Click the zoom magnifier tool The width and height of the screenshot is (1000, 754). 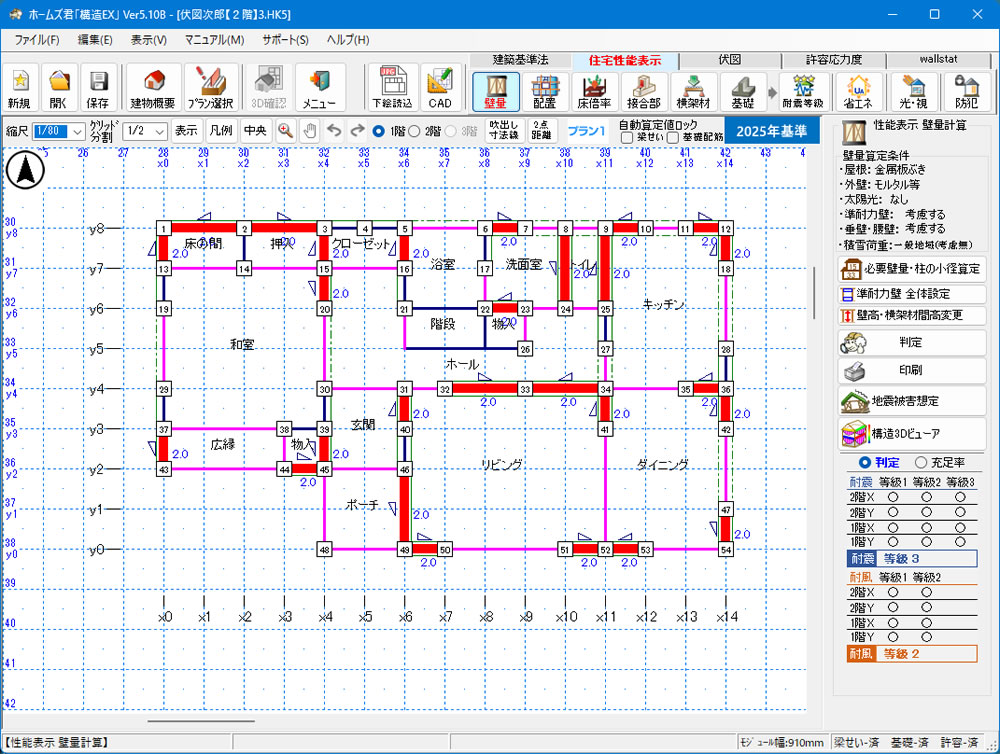[286, 131]
